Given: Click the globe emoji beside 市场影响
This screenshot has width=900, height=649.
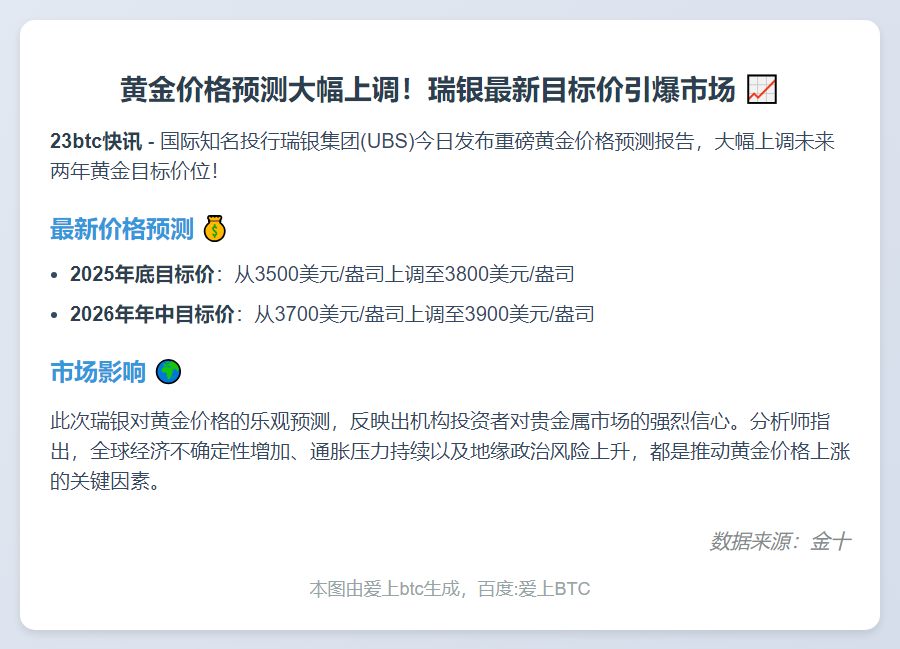Looking at the screenshot, I should click(169, 370).
